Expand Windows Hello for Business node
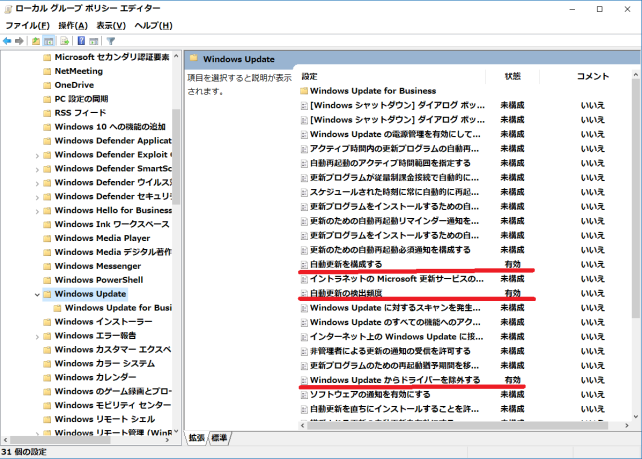 point(37,211)
